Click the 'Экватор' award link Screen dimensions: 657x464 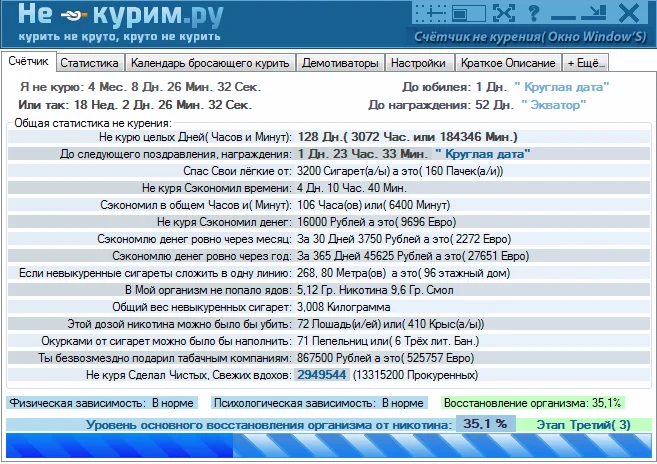(547, 104)
